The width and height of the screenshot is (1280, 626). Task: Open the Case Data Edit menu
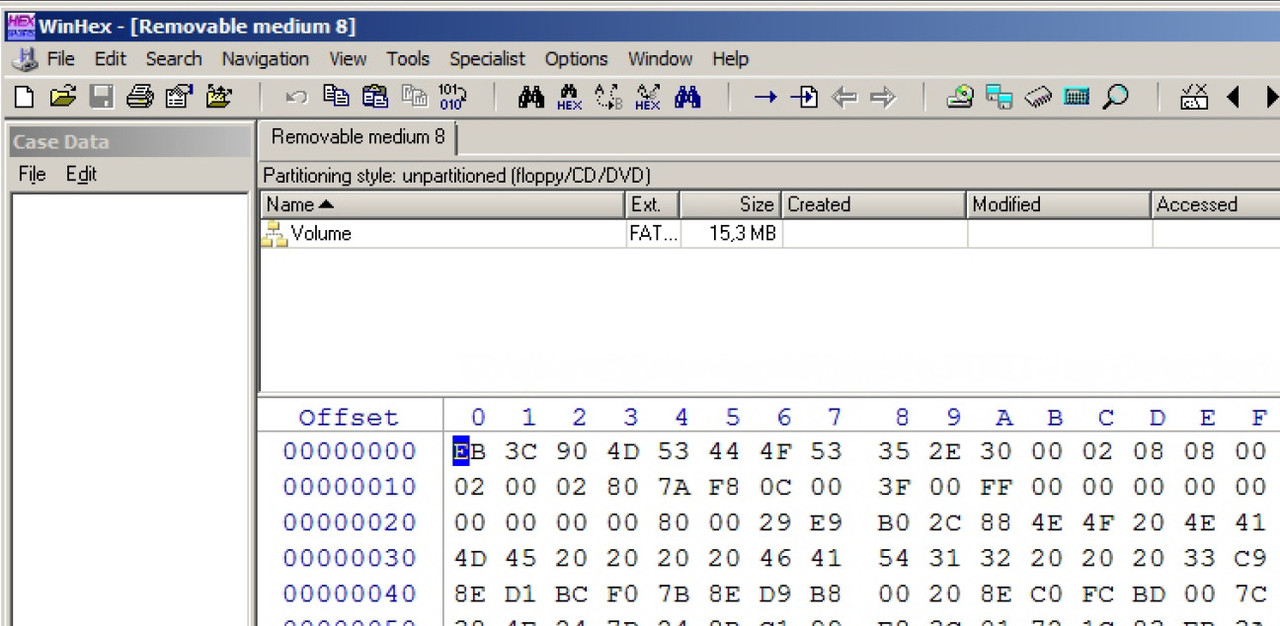(x=81, y=174)
